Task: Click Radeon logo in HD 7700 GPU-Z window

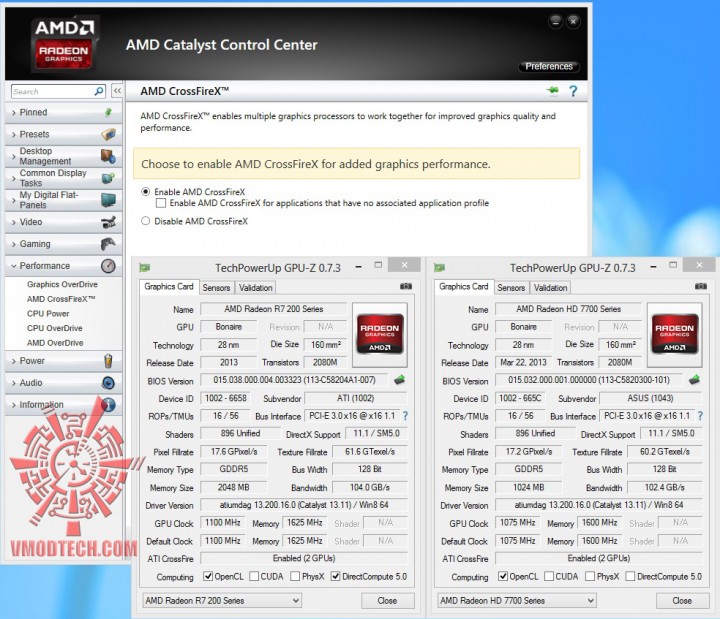Action: 675,335
